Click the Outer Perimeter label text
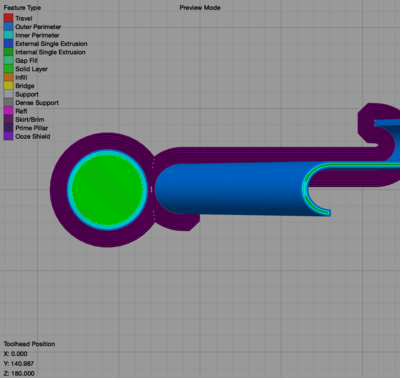The height and width of the screenshot is (378, 400). (x=38, y=27)
